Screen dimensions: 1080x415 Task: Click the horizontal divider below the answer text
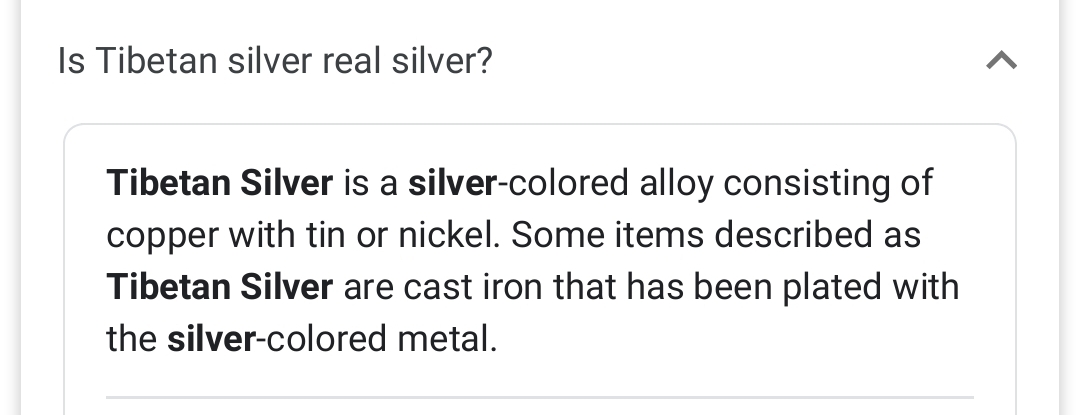click(x=540, y=397)
